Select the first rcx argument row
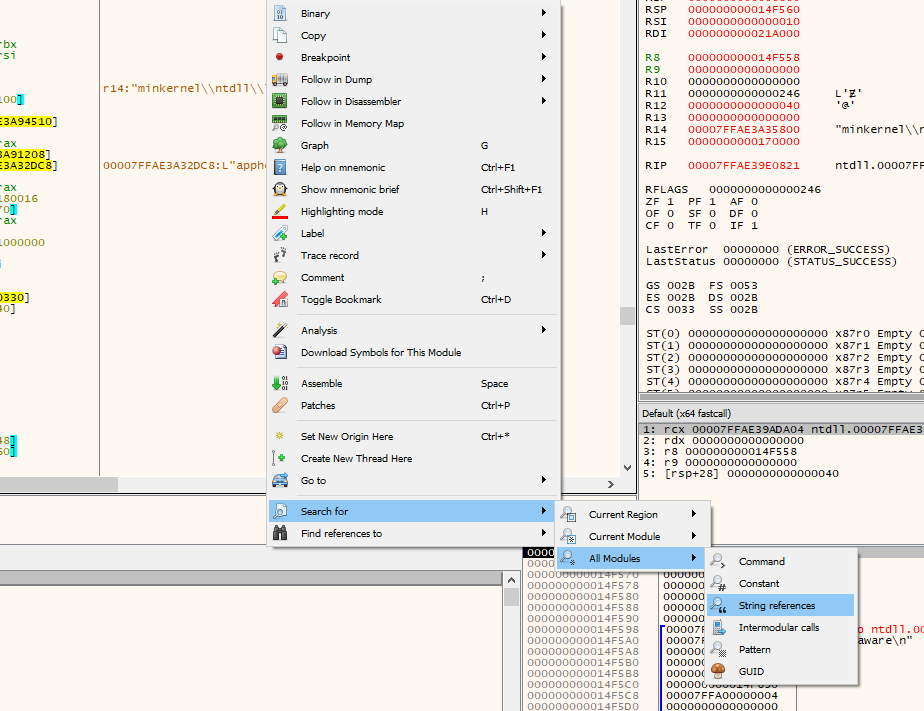This screenshot has height=711, width=924. (781, 429)
